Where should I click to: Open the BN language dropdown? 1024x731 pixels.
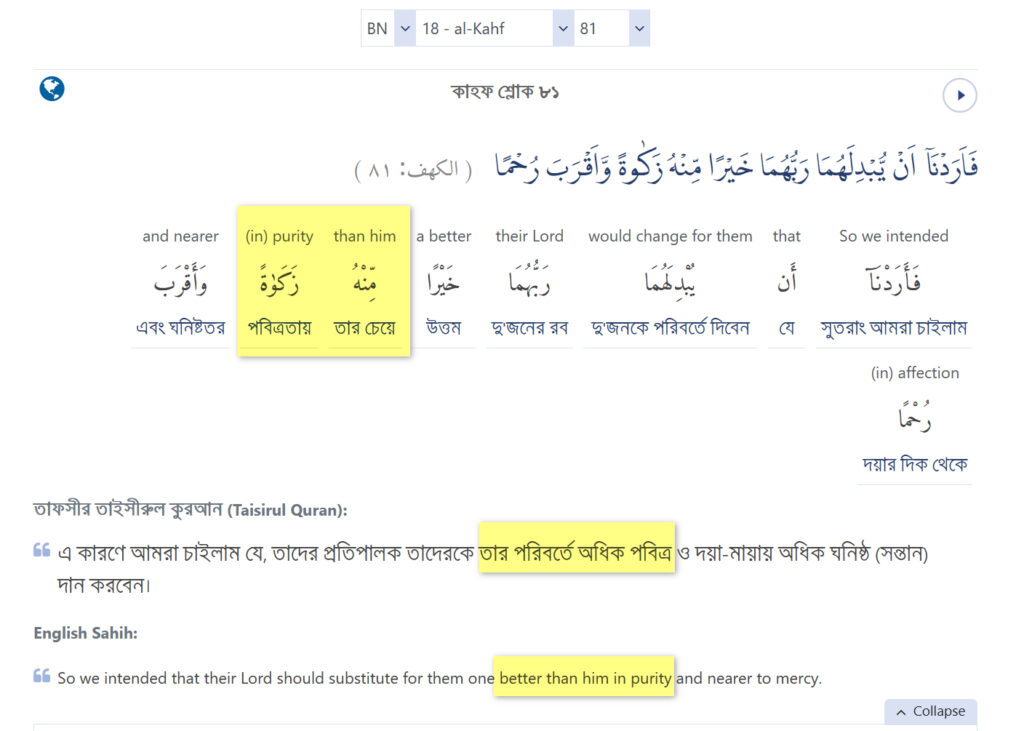point(388,29)
